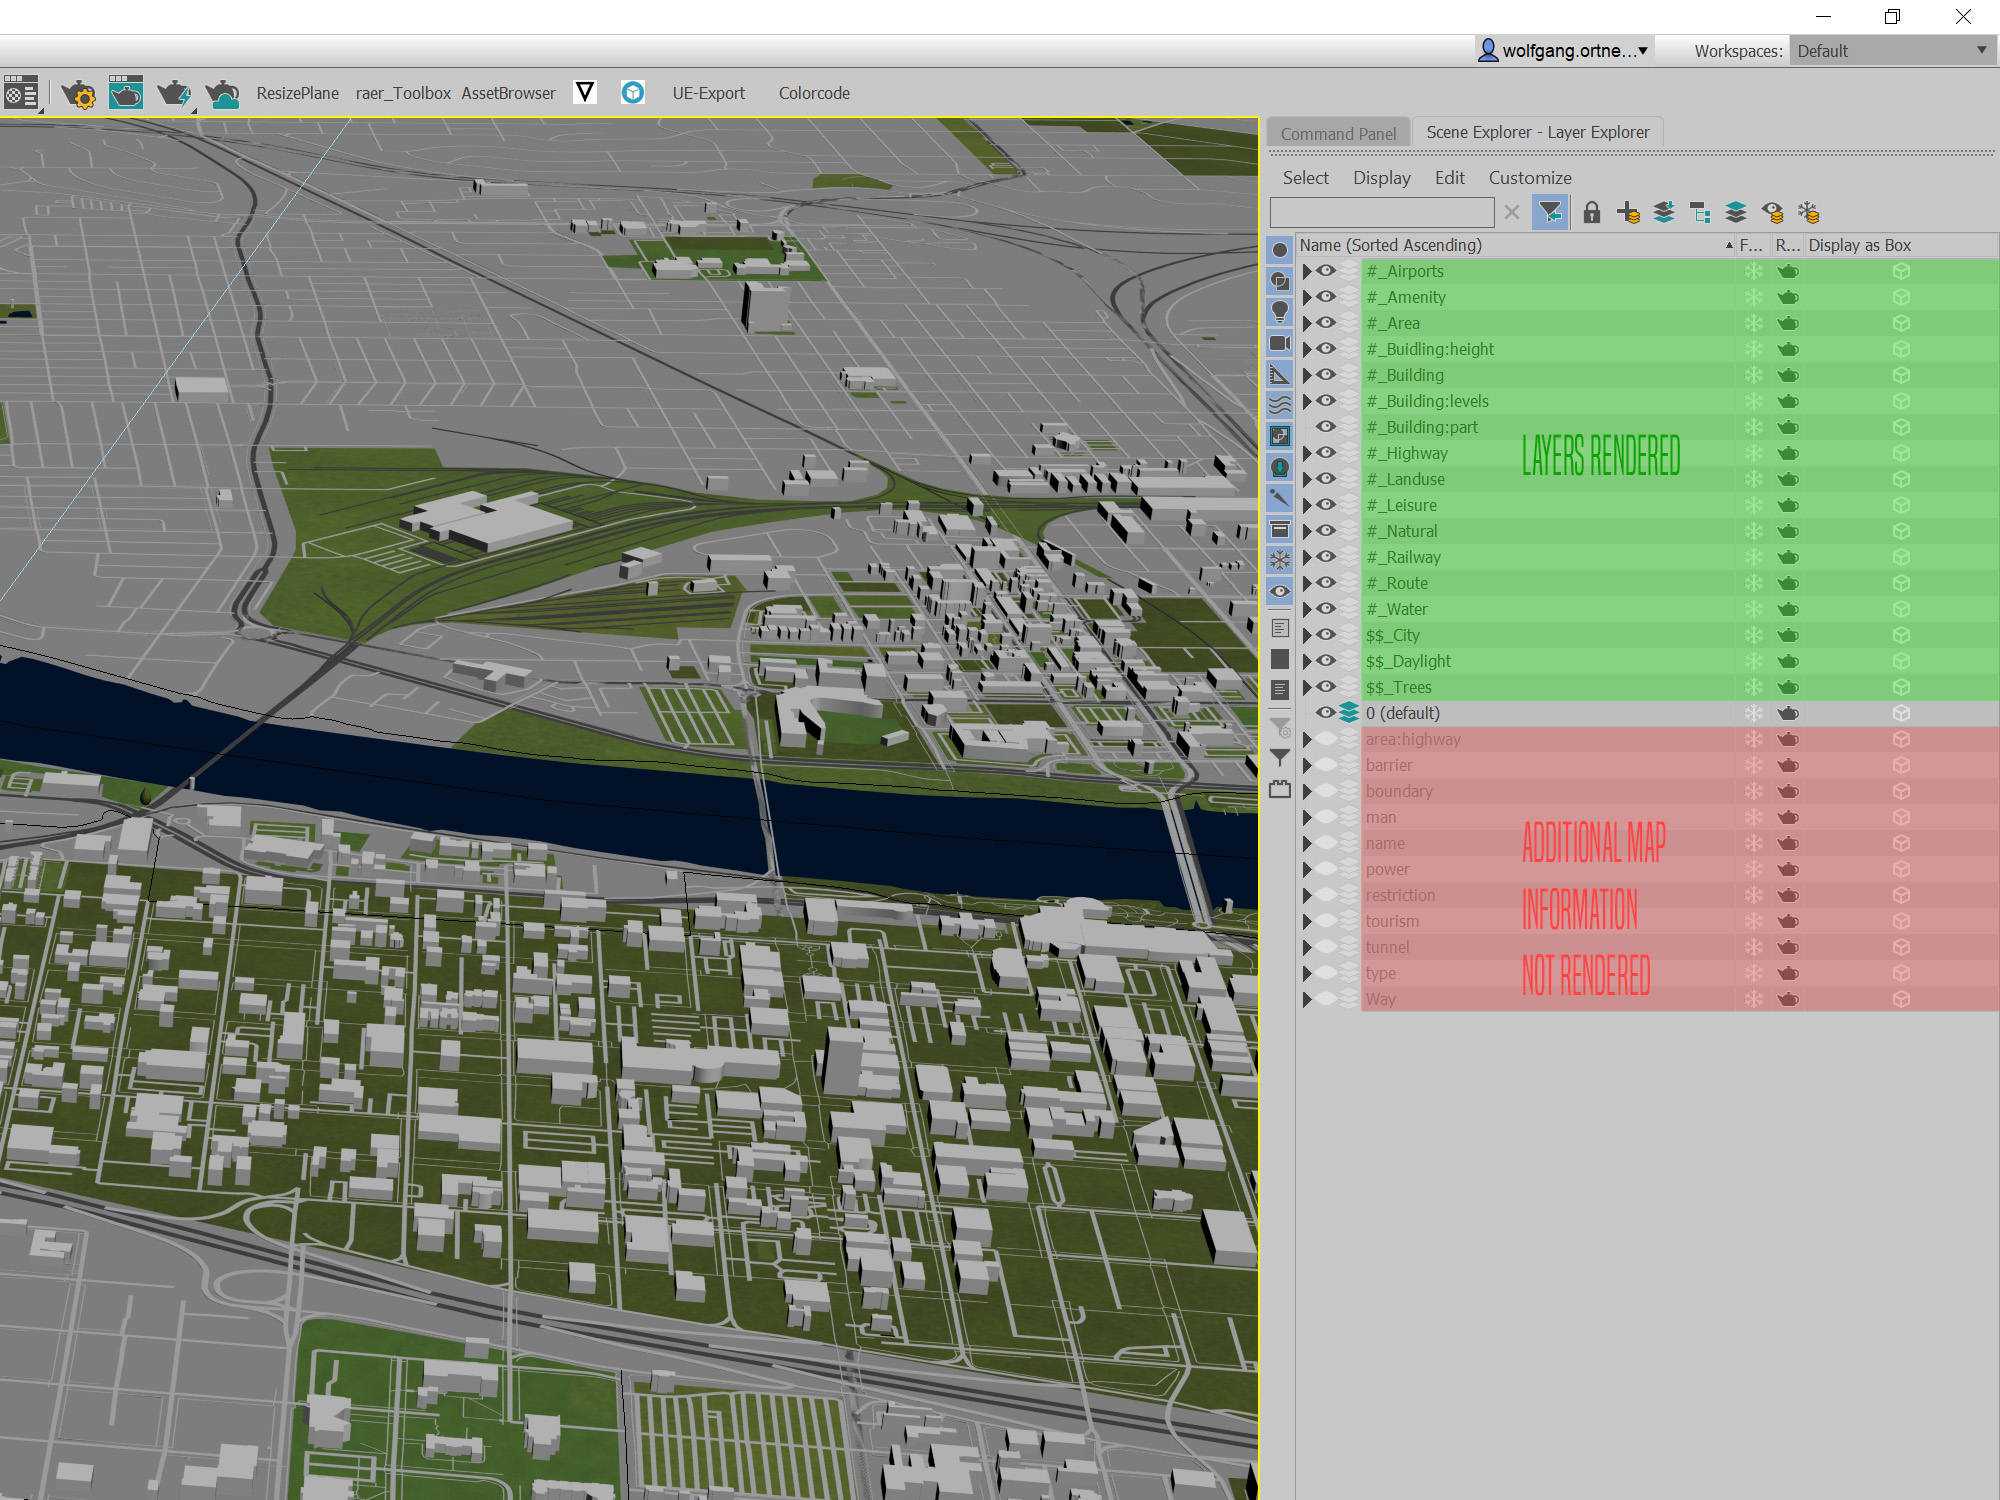Click the Render Production teapot-lightning icon

pos(173,94)
